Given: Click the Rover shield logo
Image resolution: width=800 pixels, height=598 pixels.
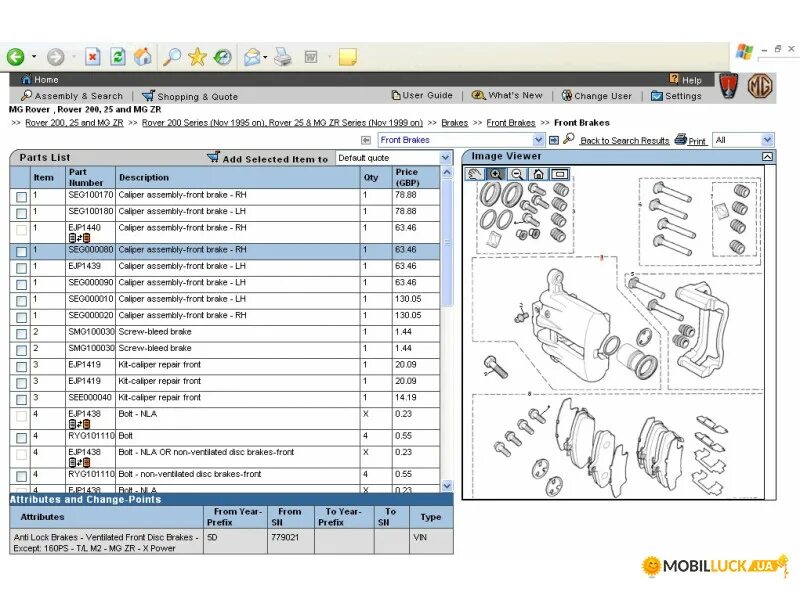Looking at the screenshot, I should 729,86.
